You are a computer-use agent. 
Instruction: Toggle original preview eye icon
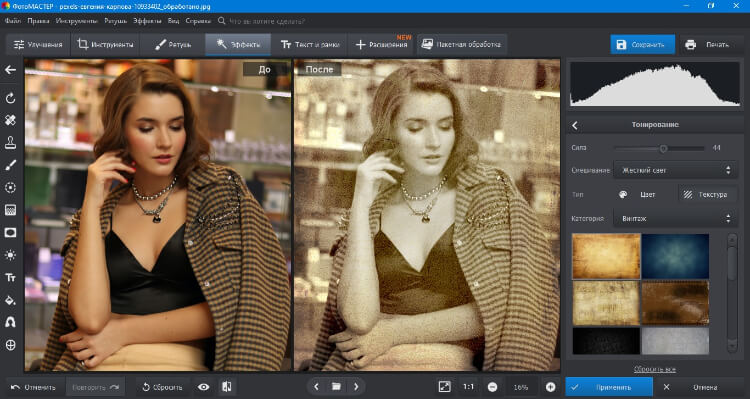(204, 387)
